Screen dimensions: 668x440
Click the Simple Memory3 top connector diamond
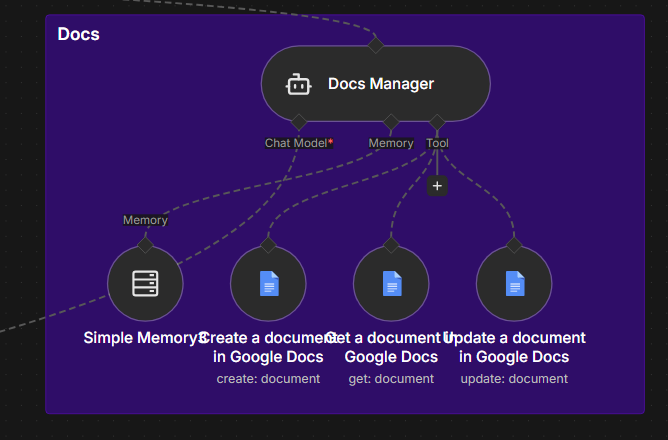145,245
